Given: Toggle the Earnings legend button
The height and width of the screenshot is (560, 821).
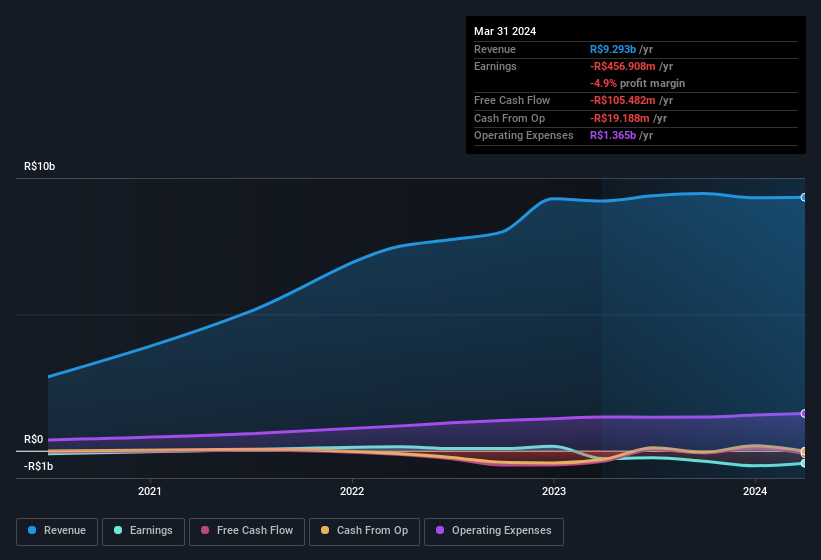Looking at the screenshot, I should point(143,531).
